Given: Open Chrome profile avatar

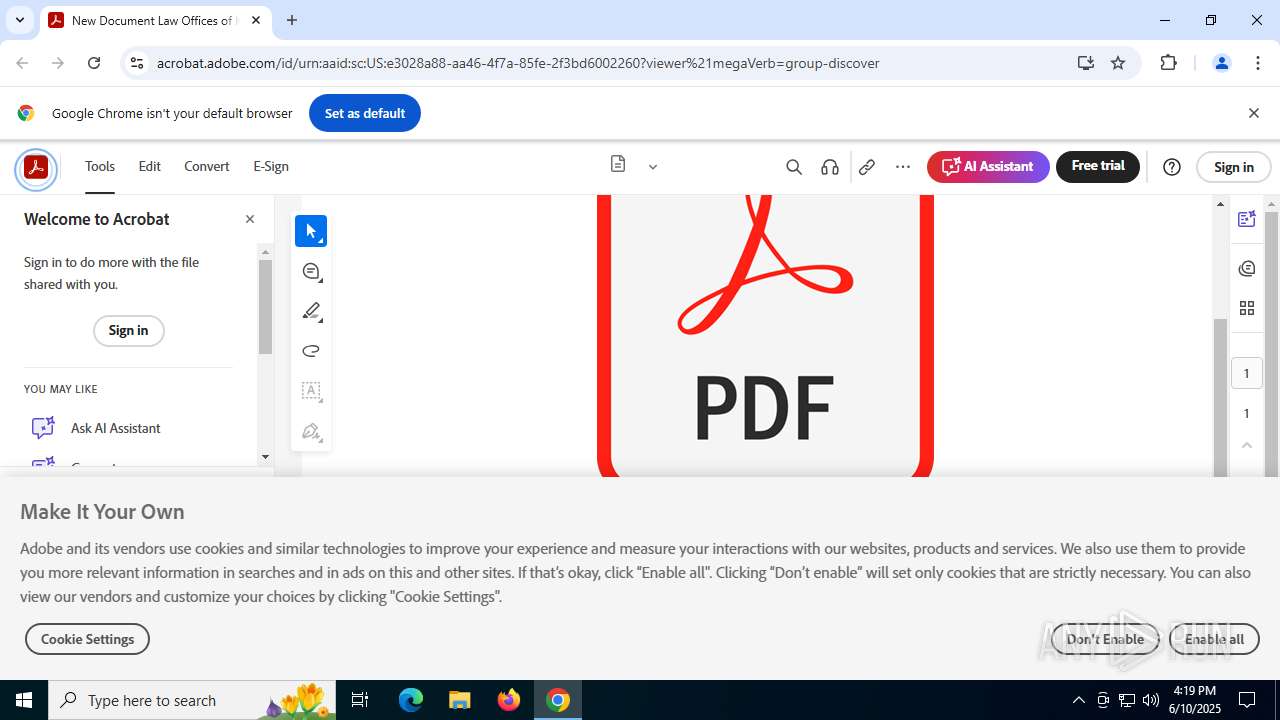Looking at the screenshot, I should [1221, 63].
